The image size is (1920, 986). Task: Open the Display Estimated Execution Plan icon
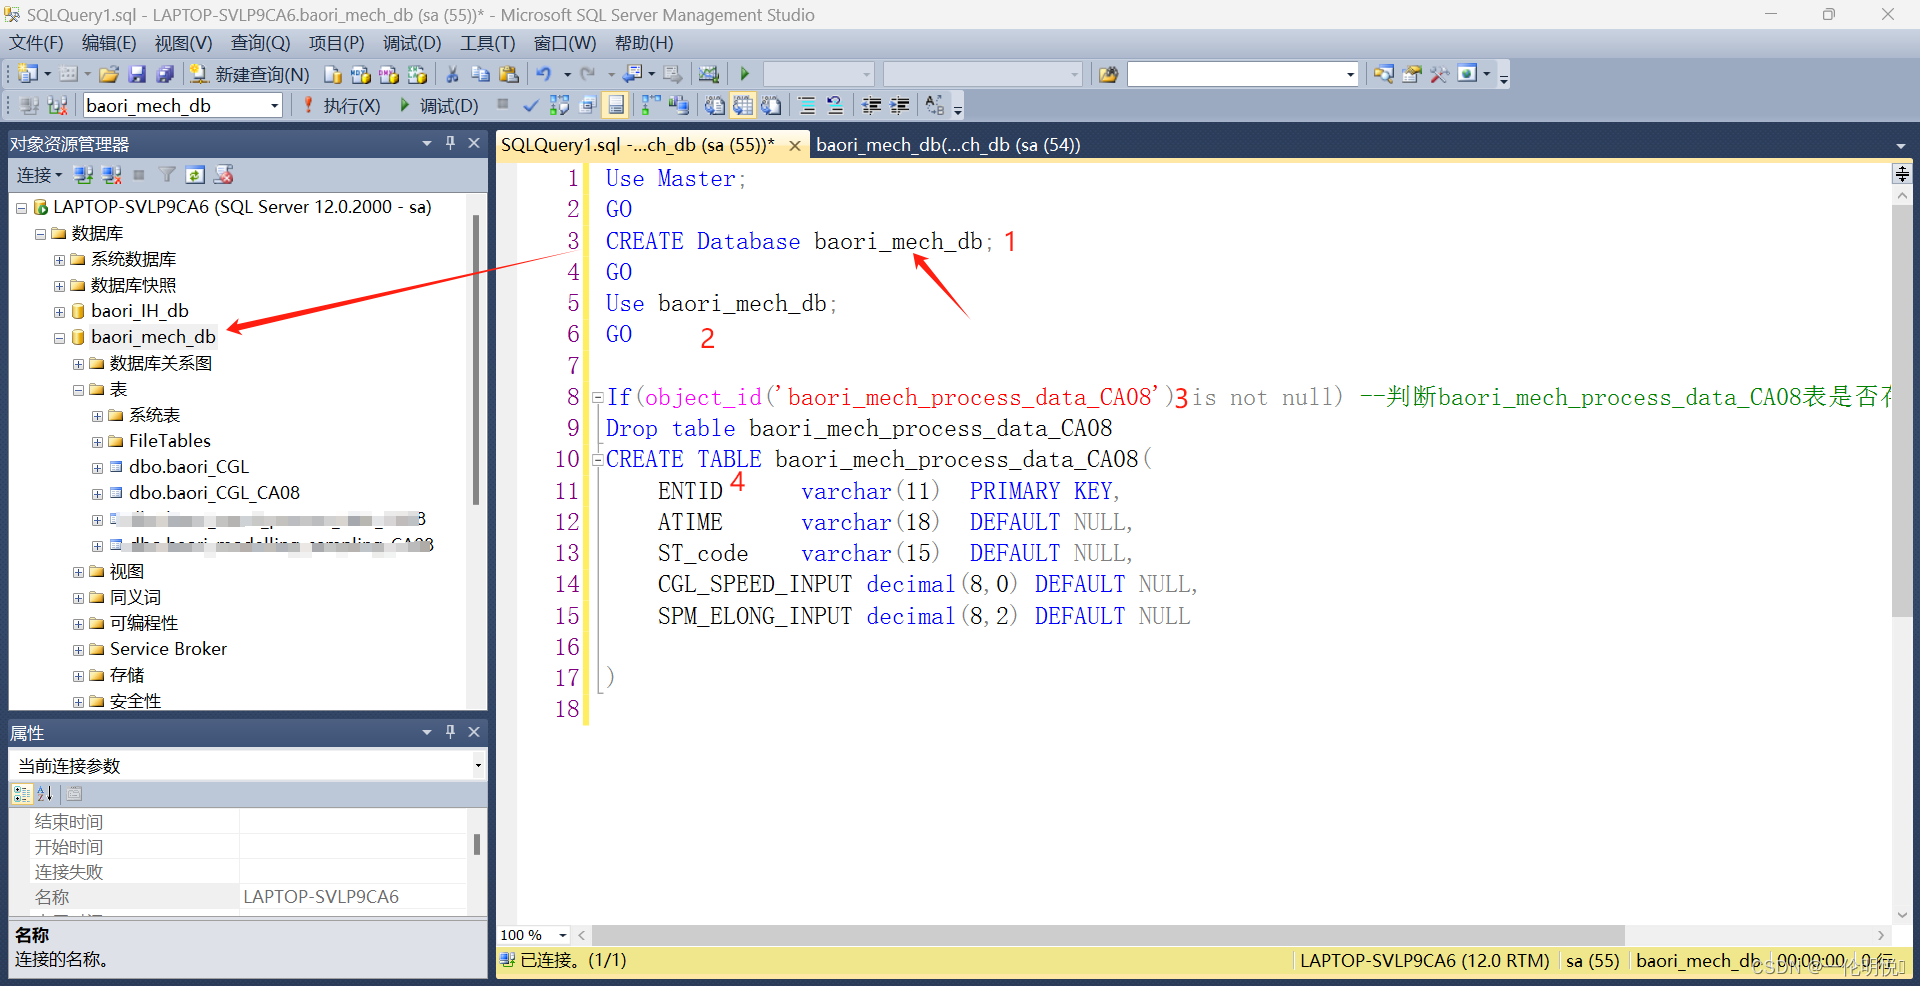tap(559, 105)
